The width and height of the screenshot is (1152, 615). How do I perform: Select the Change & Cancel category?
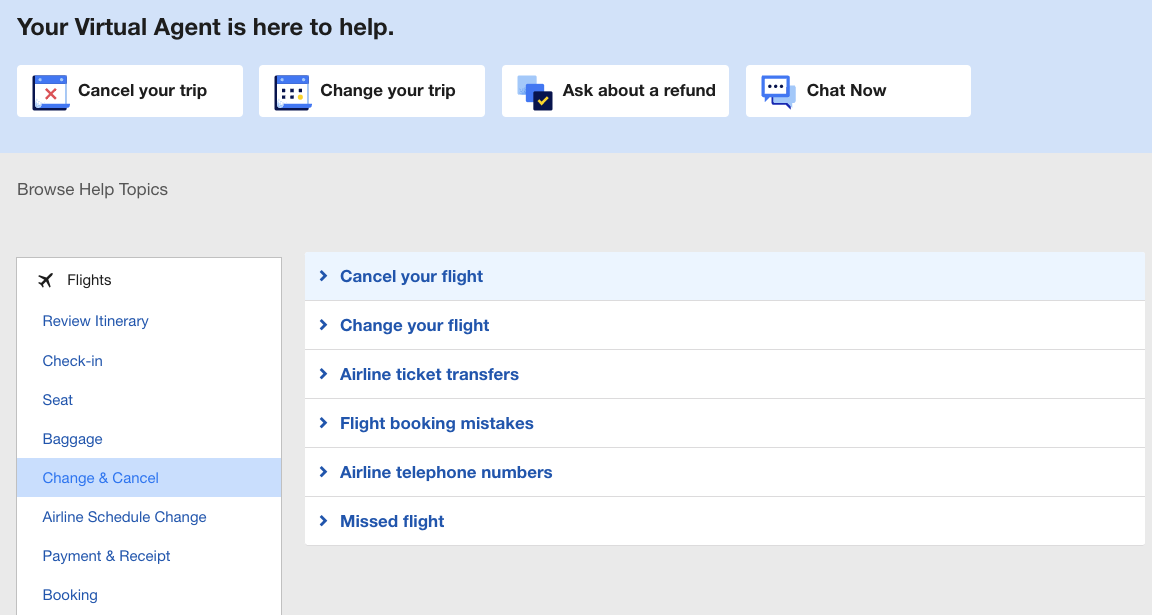tap(100, 478)
